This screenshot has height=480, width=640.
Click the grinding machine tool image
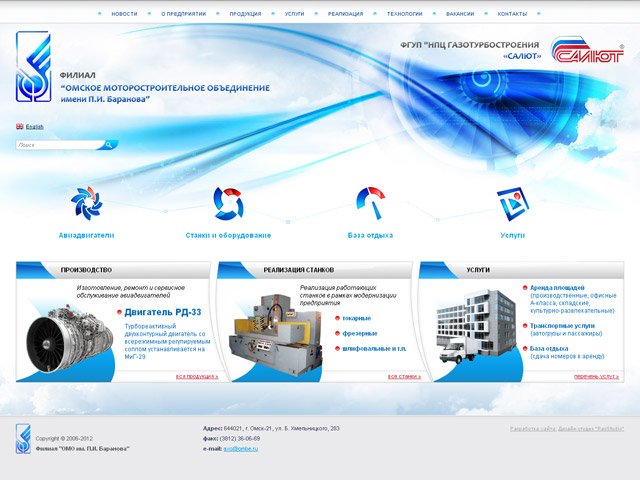(276, 336)
